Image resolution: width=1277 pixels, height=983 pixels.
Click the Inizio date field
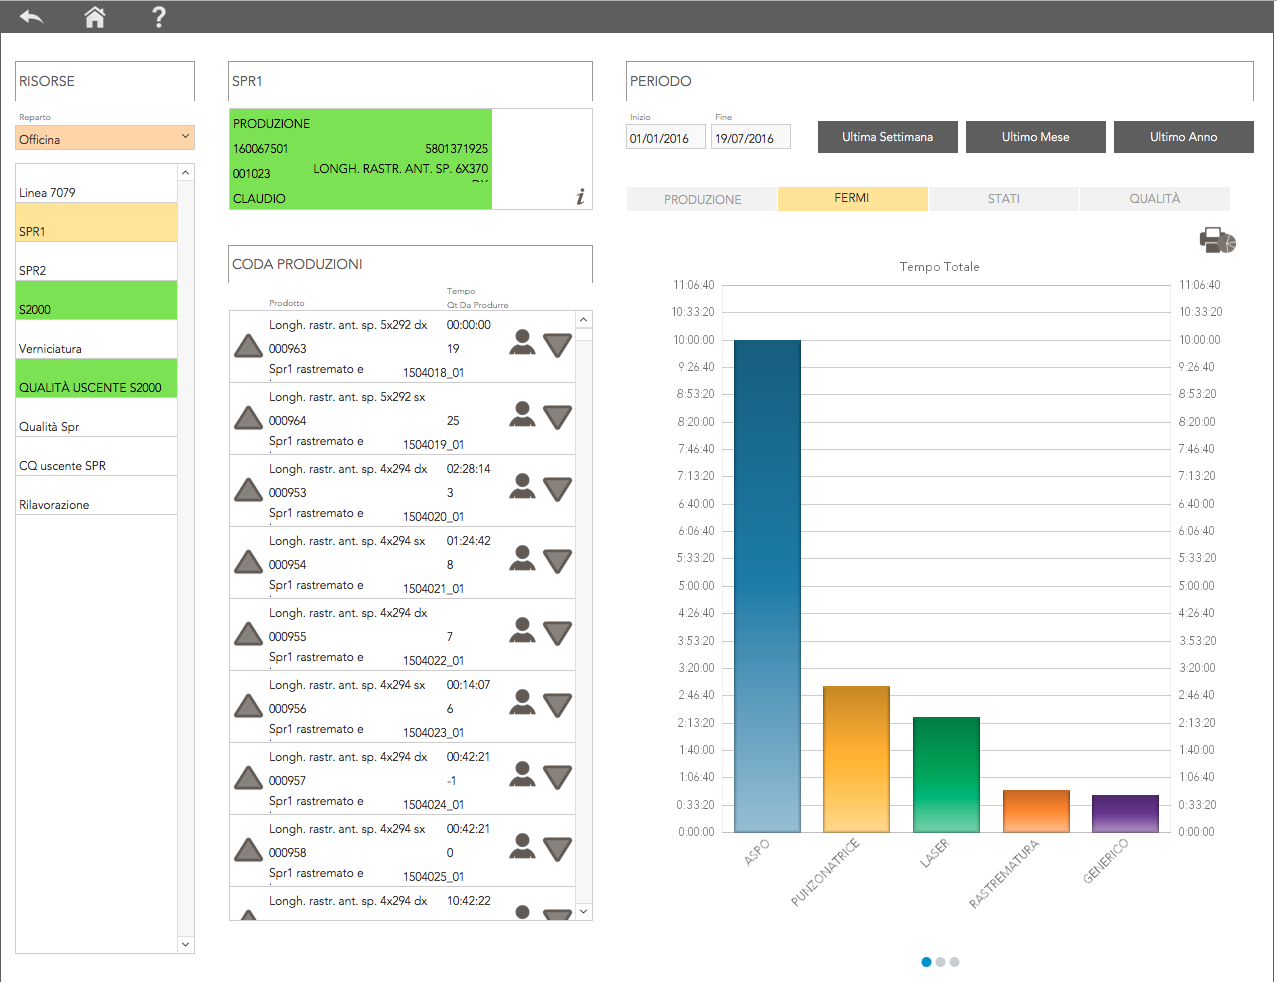pos(666,137)
